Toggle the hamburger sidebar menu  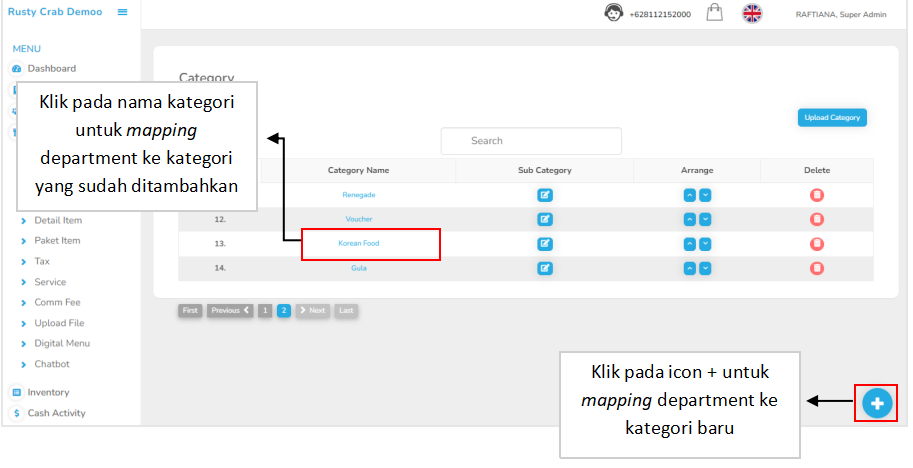pyautogui.click(x=123, y=12)
